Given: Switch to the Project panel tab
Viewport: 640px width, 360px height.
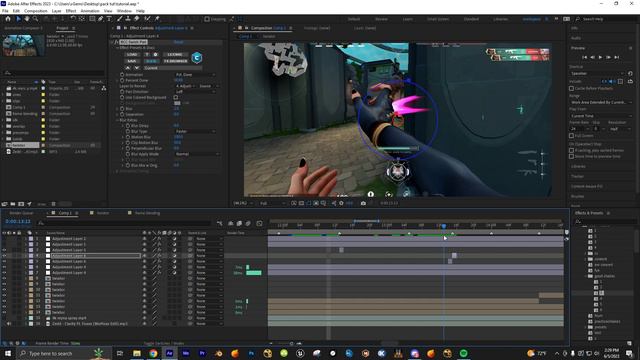Looking at the screenshot, I should 62,28.
